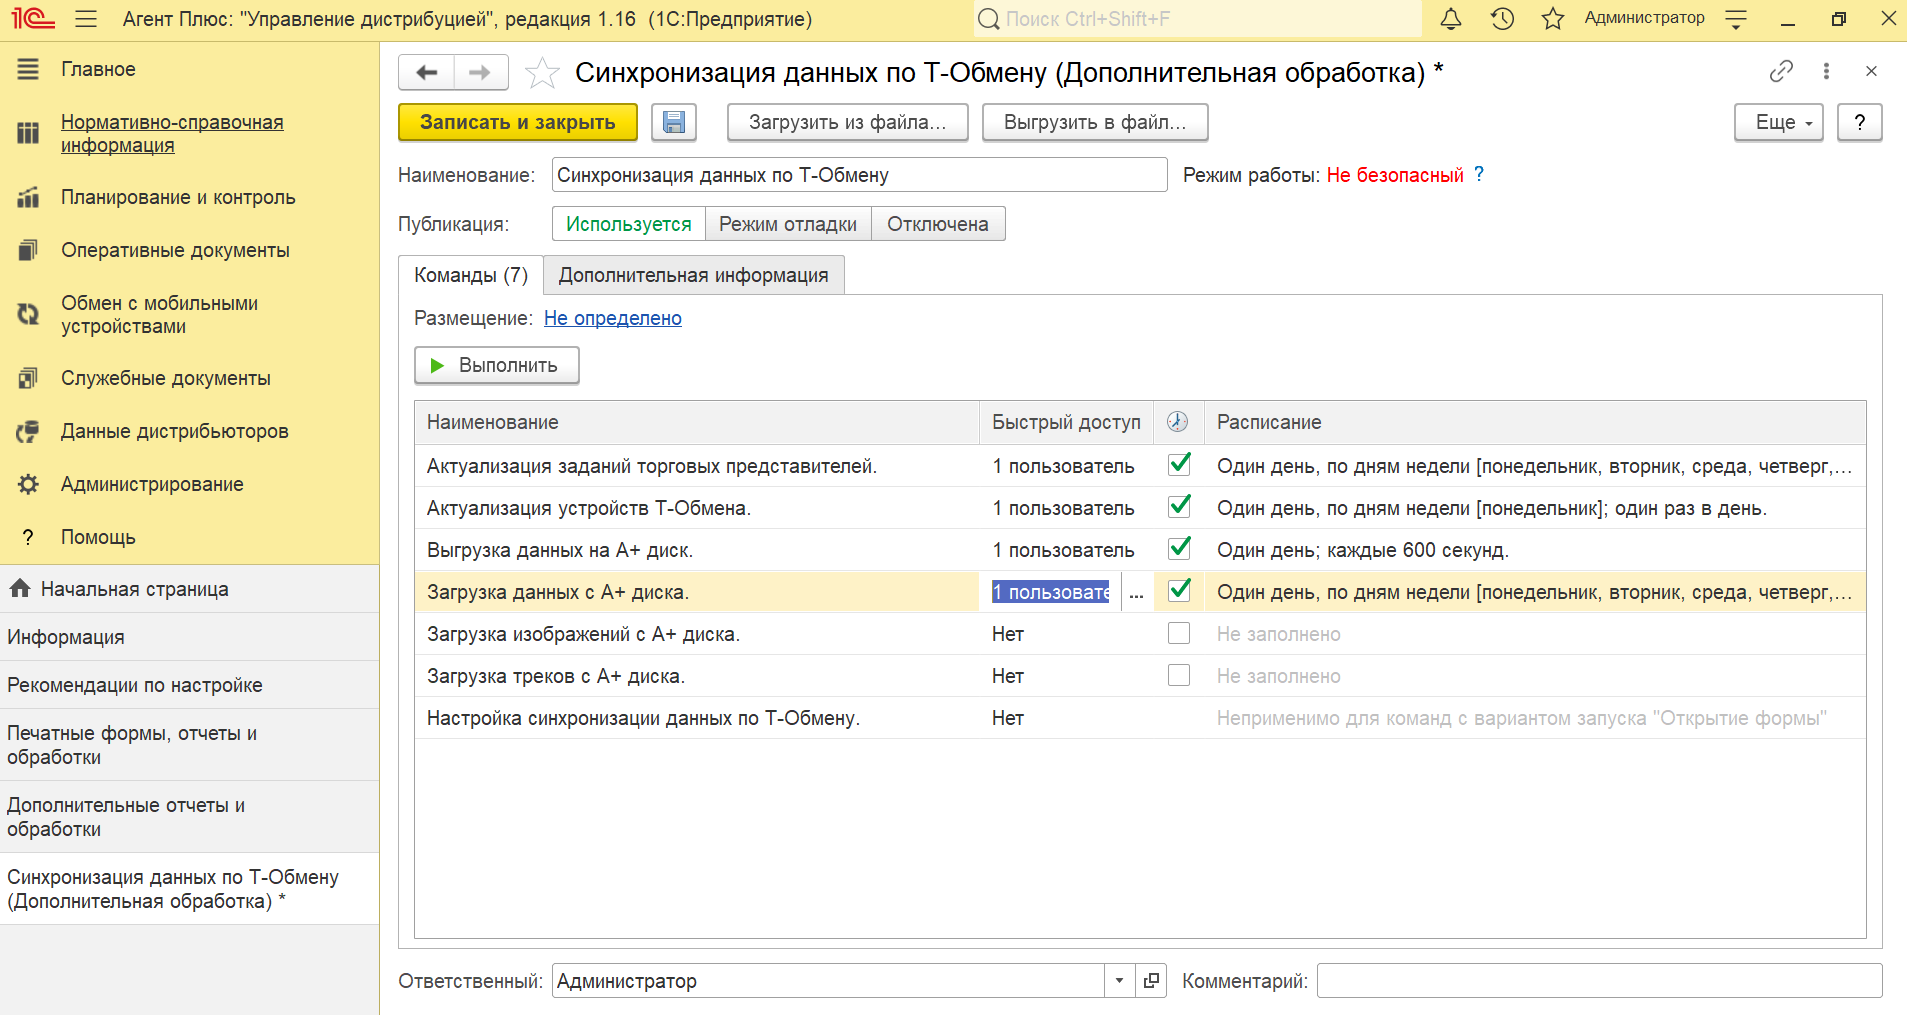Click Выгрузить в файл... button
This screenshot has width=1907, height=1015.
point(1095,122)
